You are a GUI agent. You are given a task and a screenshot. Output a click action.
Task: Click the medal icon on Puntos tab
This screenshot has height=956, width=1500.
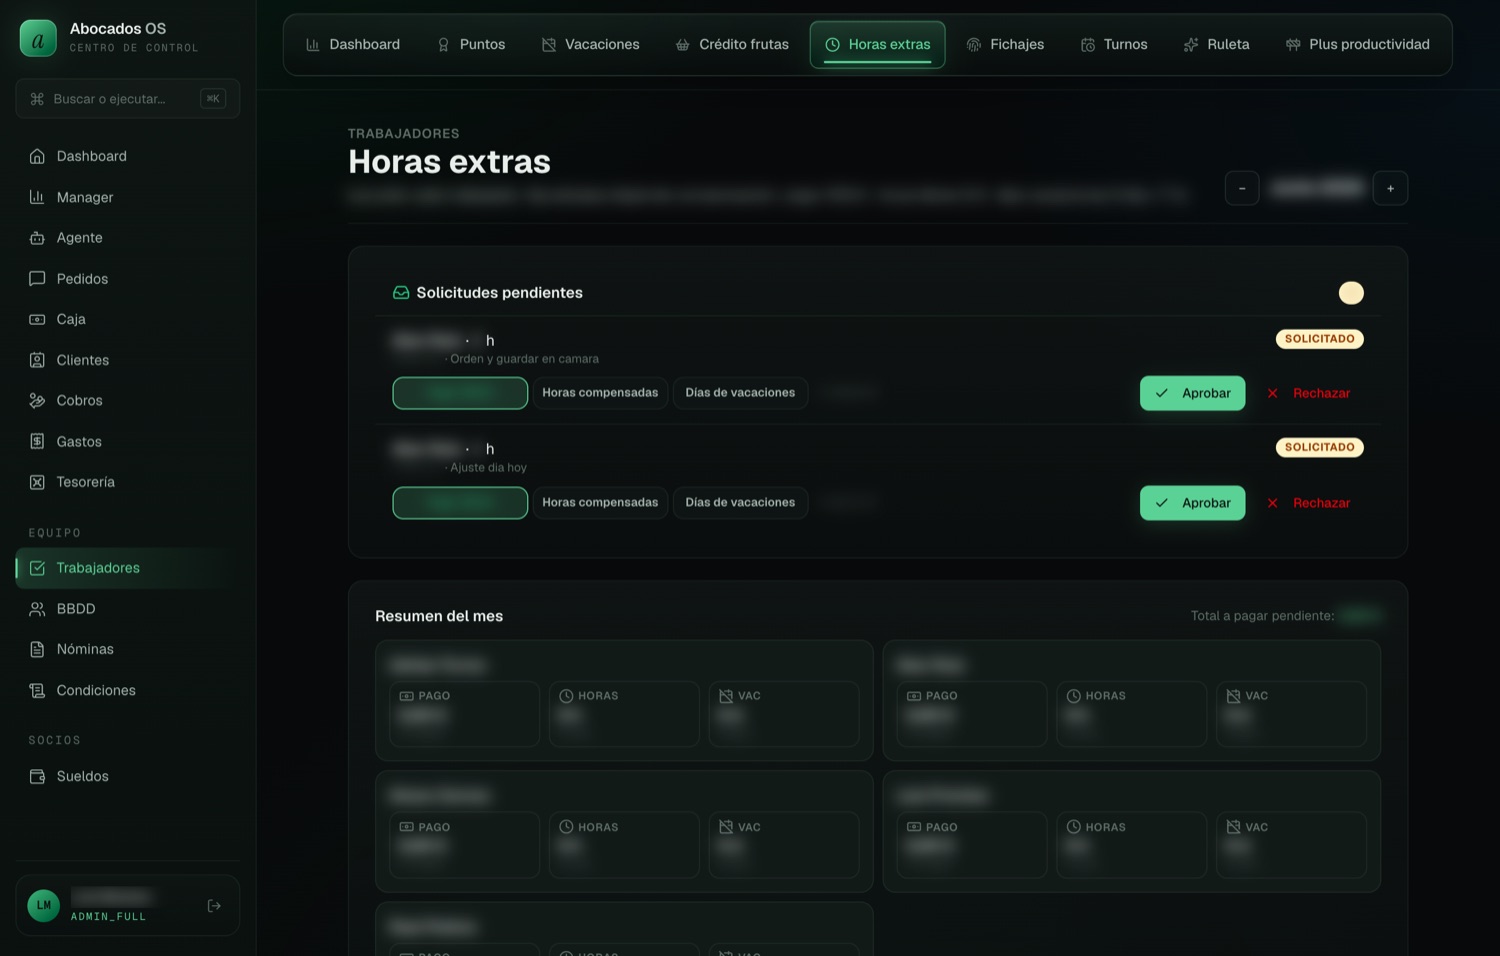click(x=443, y=45)
